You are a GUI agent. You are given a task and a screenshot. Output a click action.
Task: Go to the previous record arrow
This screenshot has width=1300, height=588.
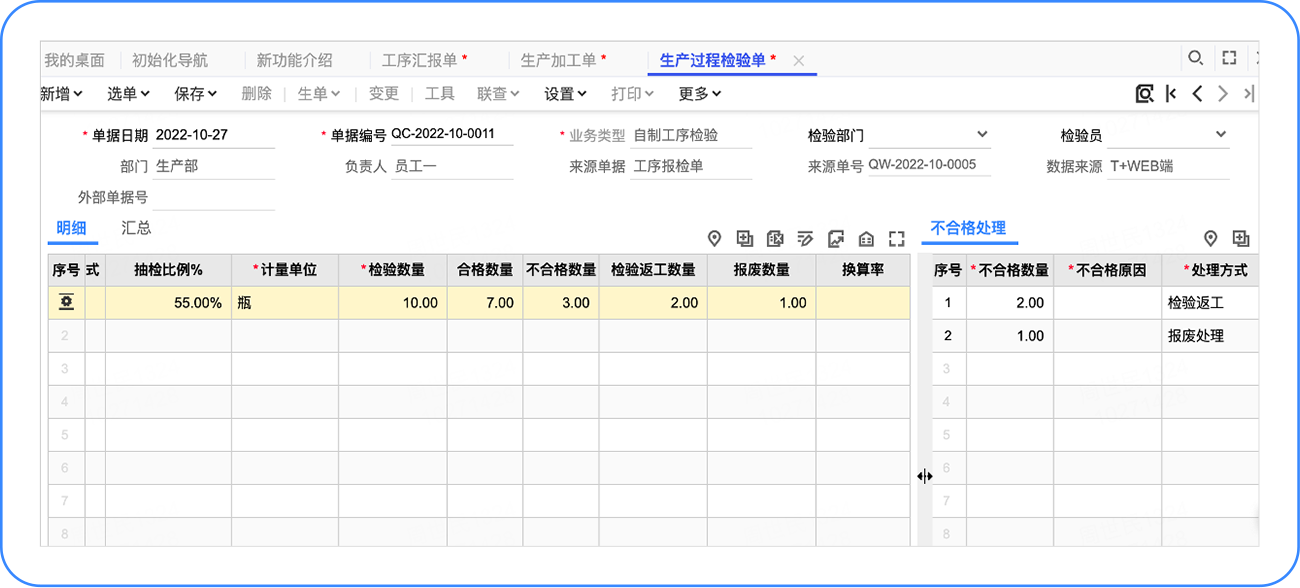(1197, 94)
